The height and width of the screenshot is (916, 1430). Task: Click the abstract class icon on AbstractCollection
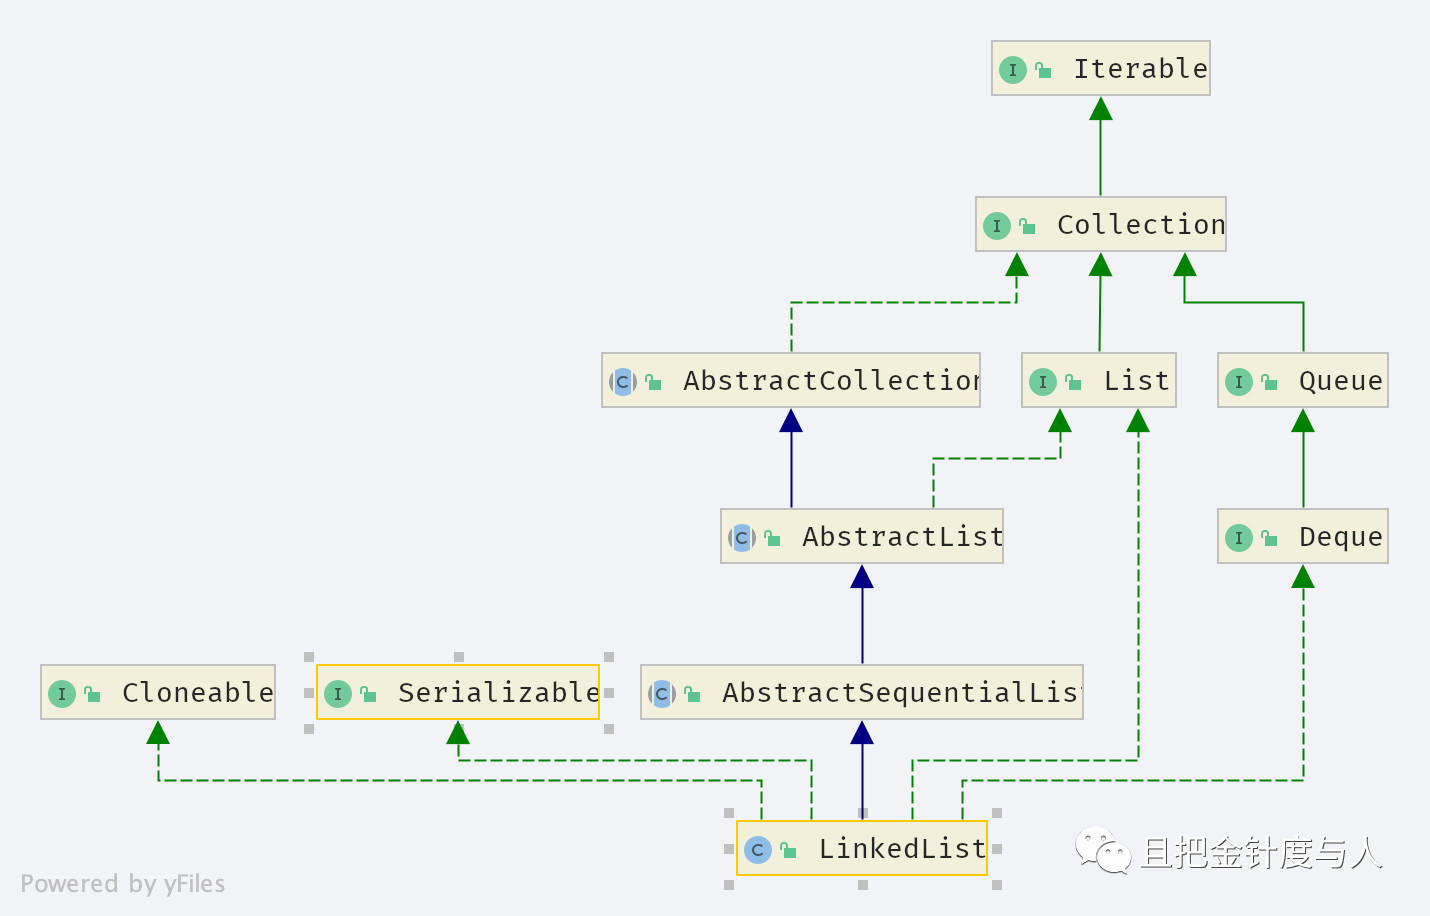pyautogui.click(x=623, y=382)
